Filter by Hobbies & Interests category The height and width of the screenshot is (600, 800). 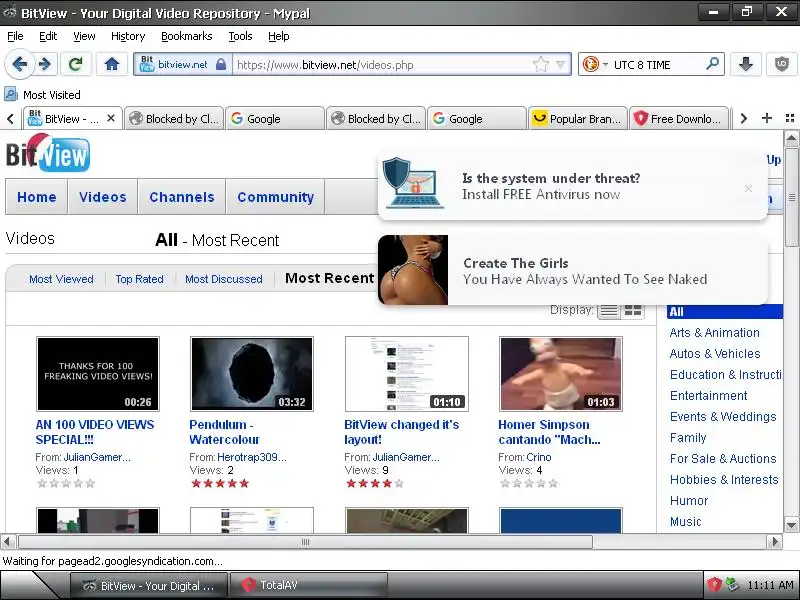[724, 480]
